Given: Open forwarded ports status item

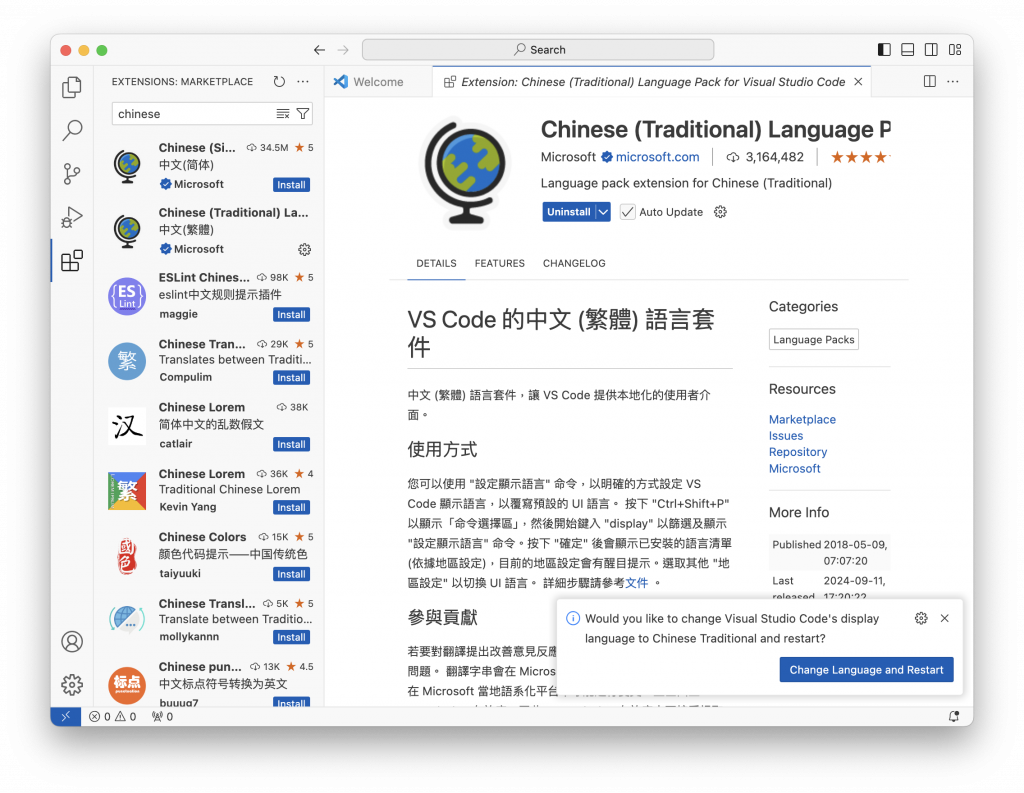Looking at the screenshot, I should tap(163, 717).
